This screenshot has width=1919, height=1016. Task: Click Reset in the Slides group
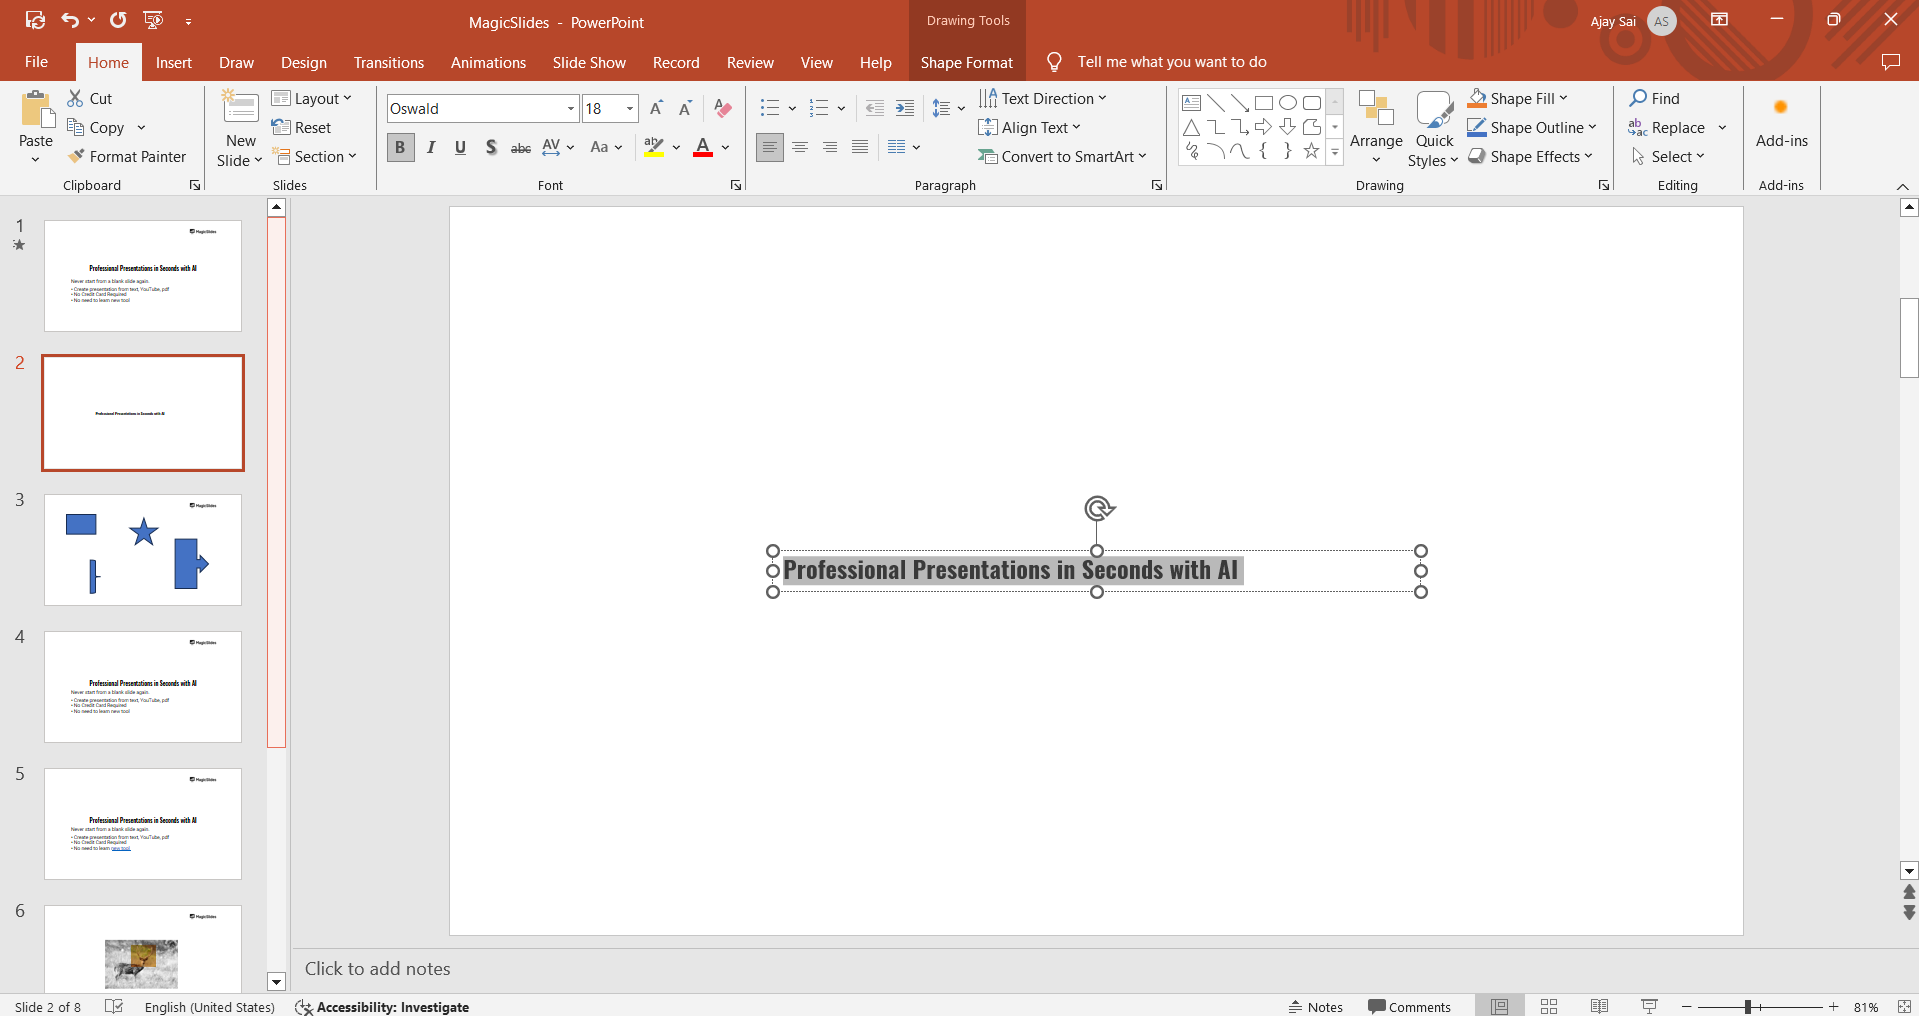tap(302, 127)
